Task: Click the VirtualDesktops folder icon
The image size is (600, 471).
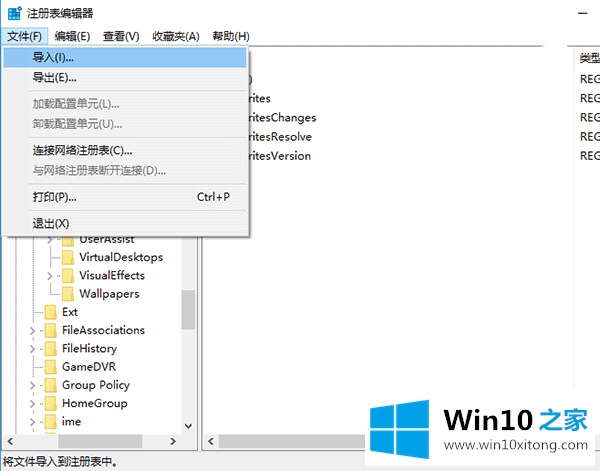Action: point(68,257)
